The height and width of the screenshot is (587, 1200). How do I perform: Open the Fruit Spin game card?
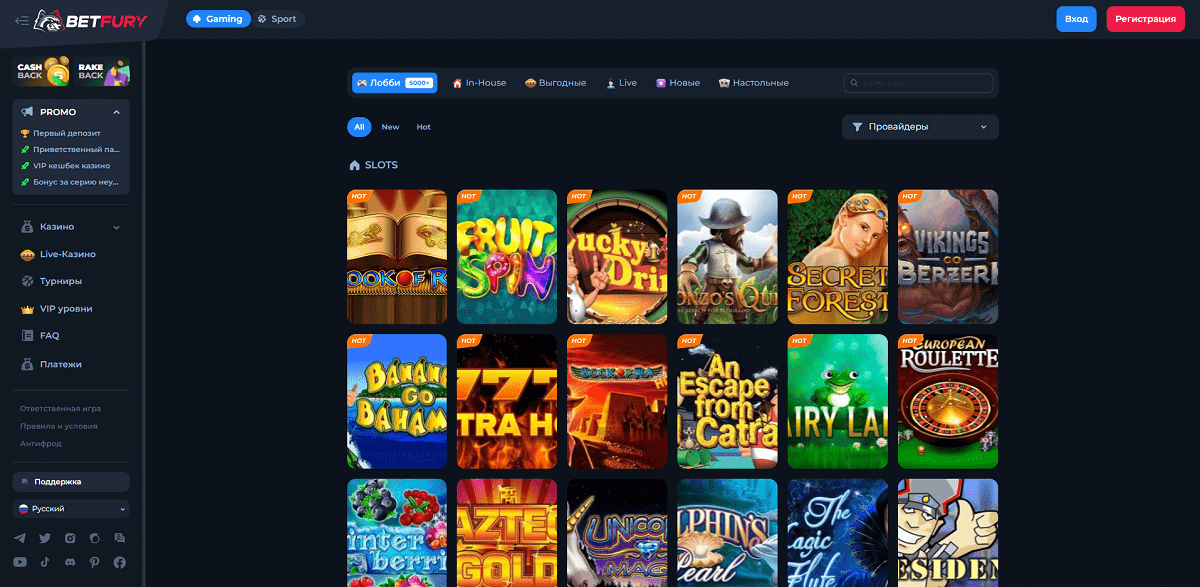tap(507, 257)
